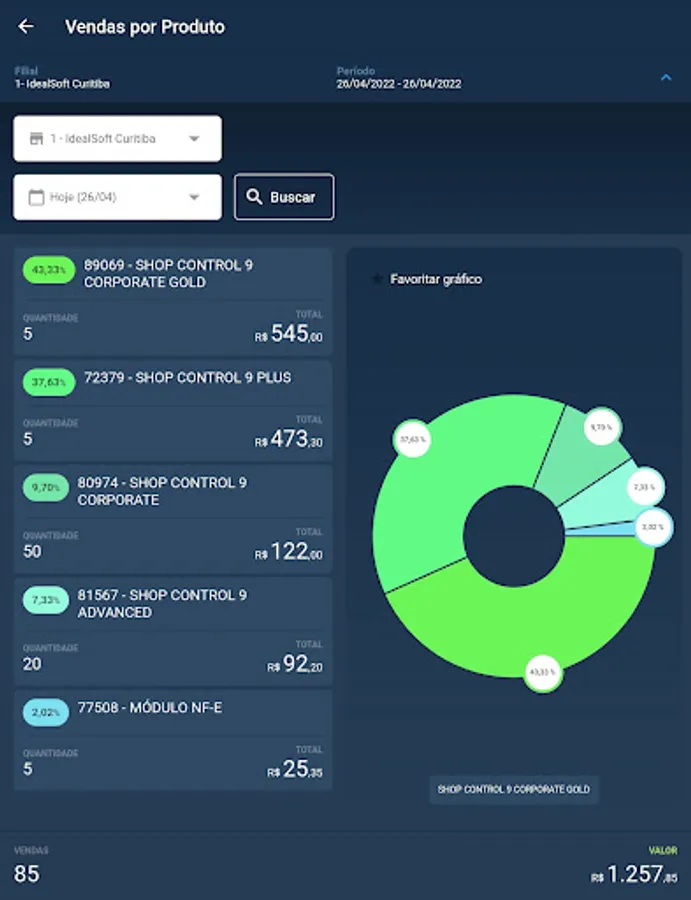
Task: Click the Valor total R$ 1.257,85
Action: pos(634,875)
